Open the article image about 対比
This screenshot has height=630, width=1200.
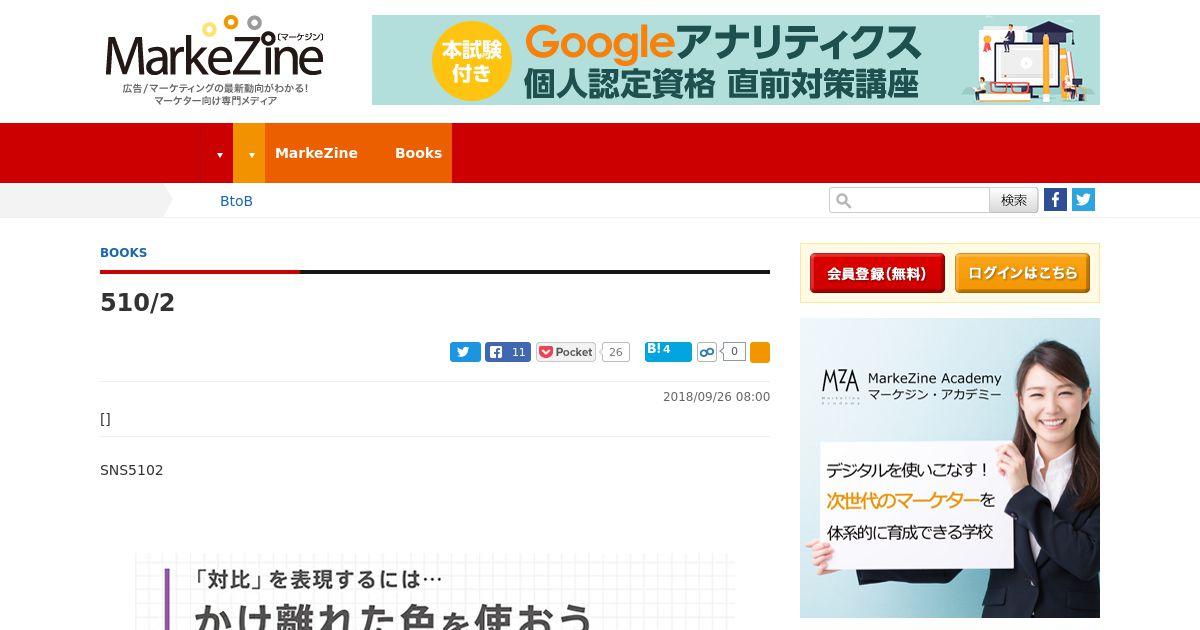tap(435, 590)
